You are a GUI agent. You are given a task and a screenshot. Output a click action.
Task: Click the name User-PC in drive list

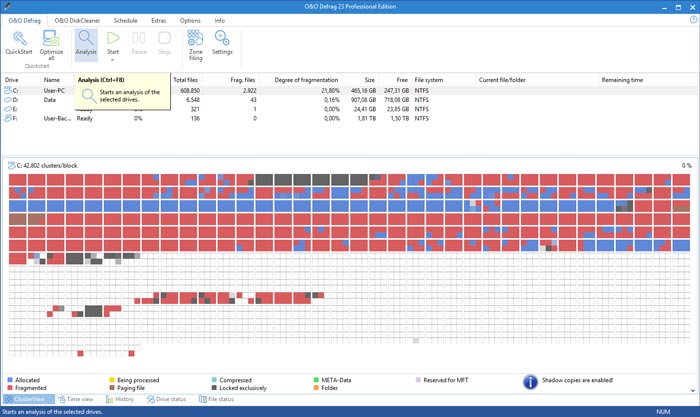pos(54,91)
